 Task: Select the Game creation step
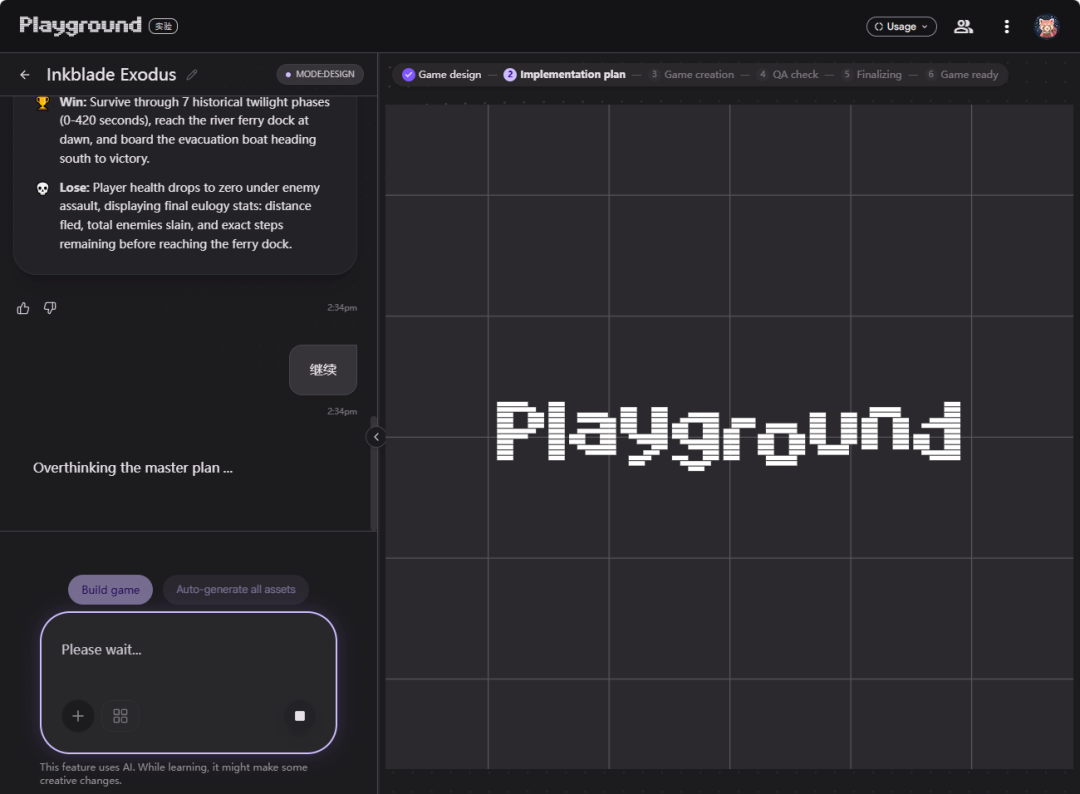coord(692,74)
